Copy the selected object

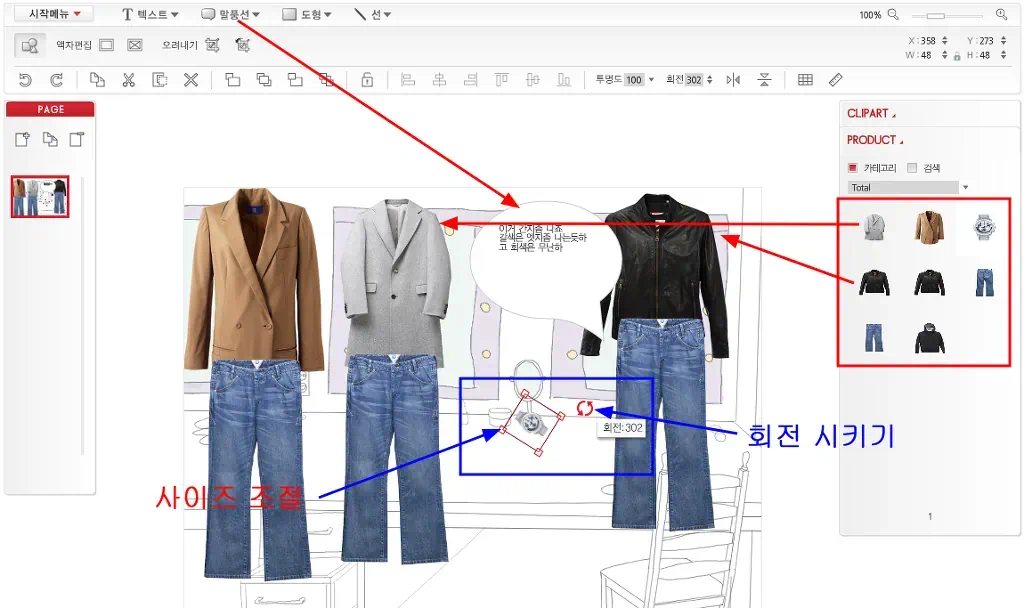(x=97, y=80)
